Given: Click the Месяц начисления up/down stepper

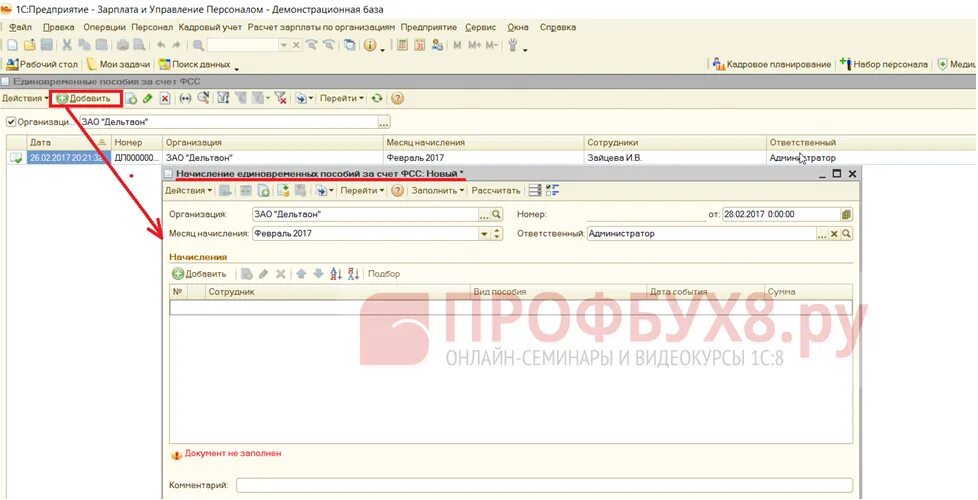Looking at the screenshot, I should coord(496,234).
